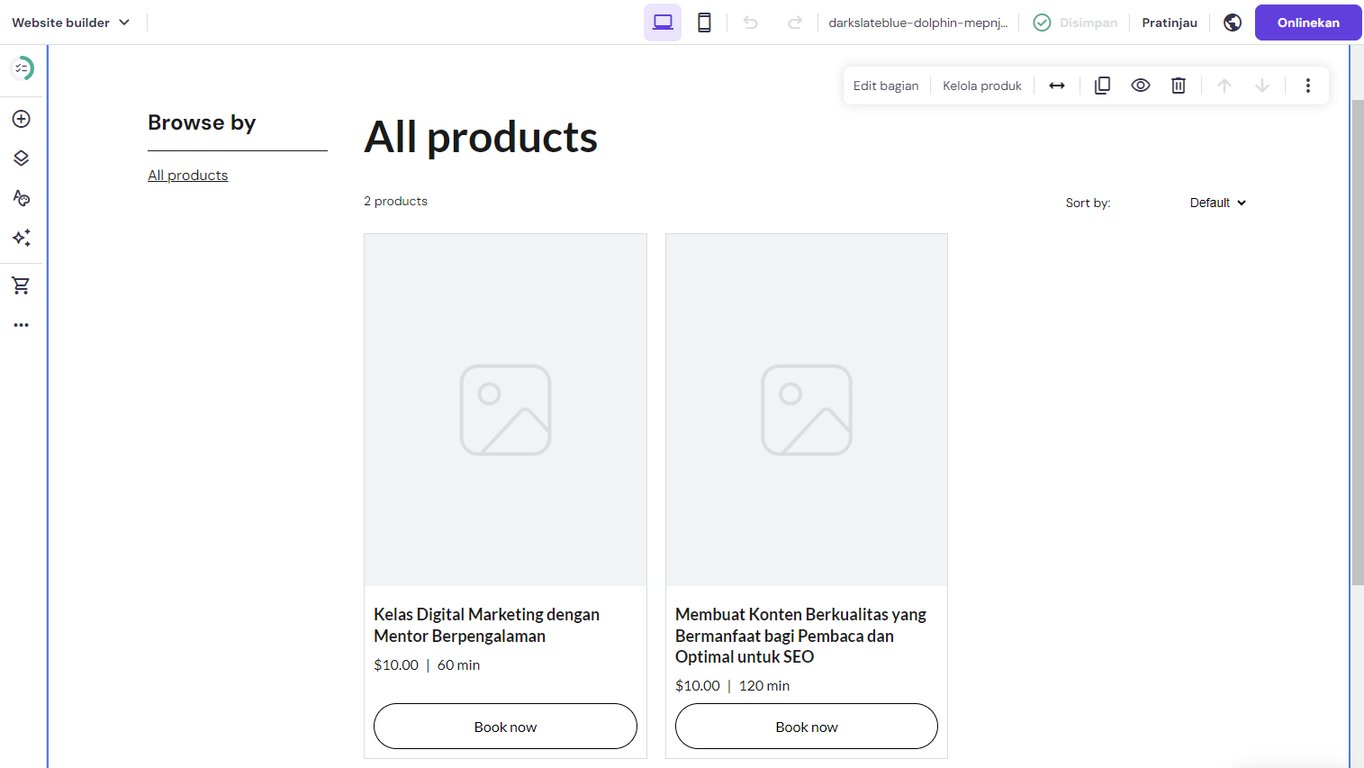This screenshot has width=1364, height=768.
Task: Open the Sort by Default dropdown
Action: coord(1217,202)
